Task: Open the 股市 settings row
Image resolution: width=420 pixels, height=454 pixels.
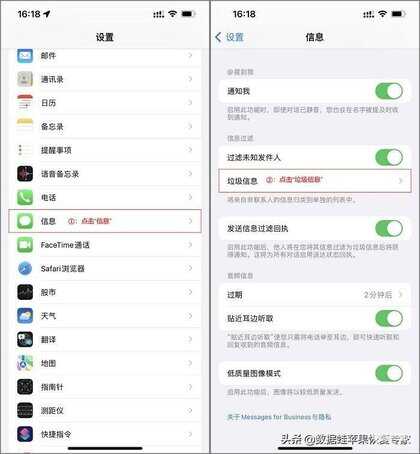Action: point(105,292)
